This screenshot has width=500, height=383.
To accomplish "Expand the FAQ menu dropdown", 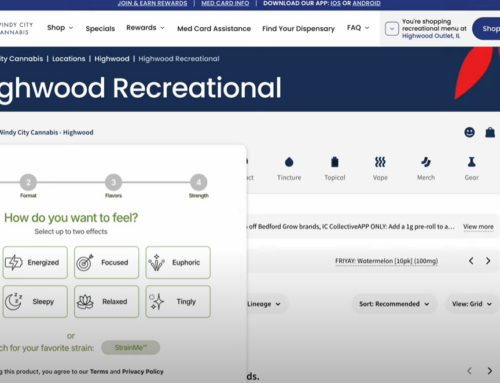I will 358,28.
